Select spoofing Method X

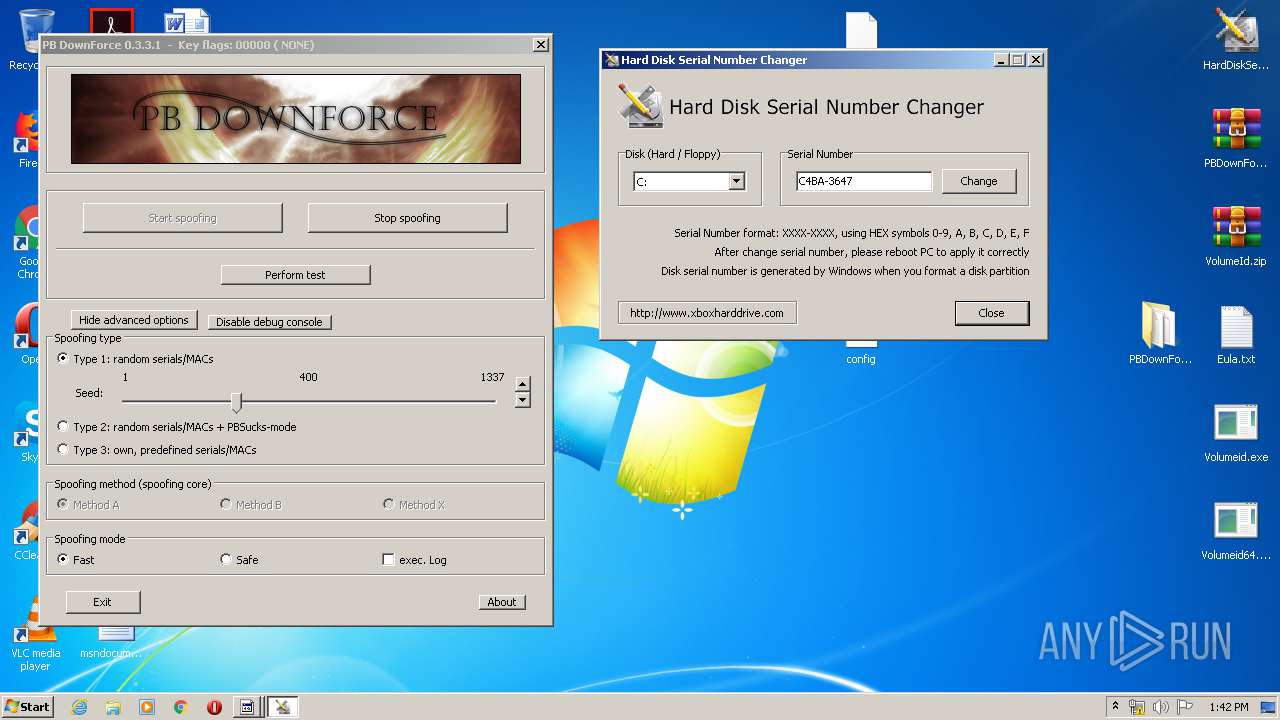coord(415,505)
